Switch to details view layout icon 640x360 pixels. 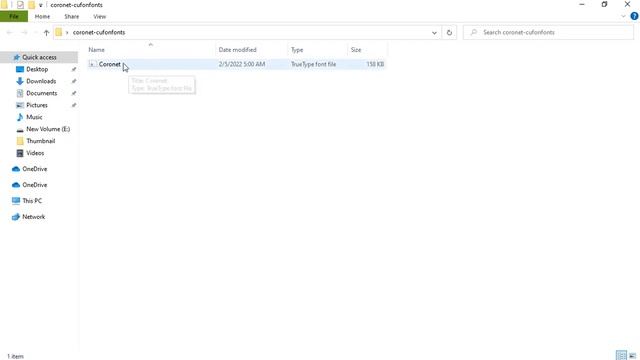point(621,356)
